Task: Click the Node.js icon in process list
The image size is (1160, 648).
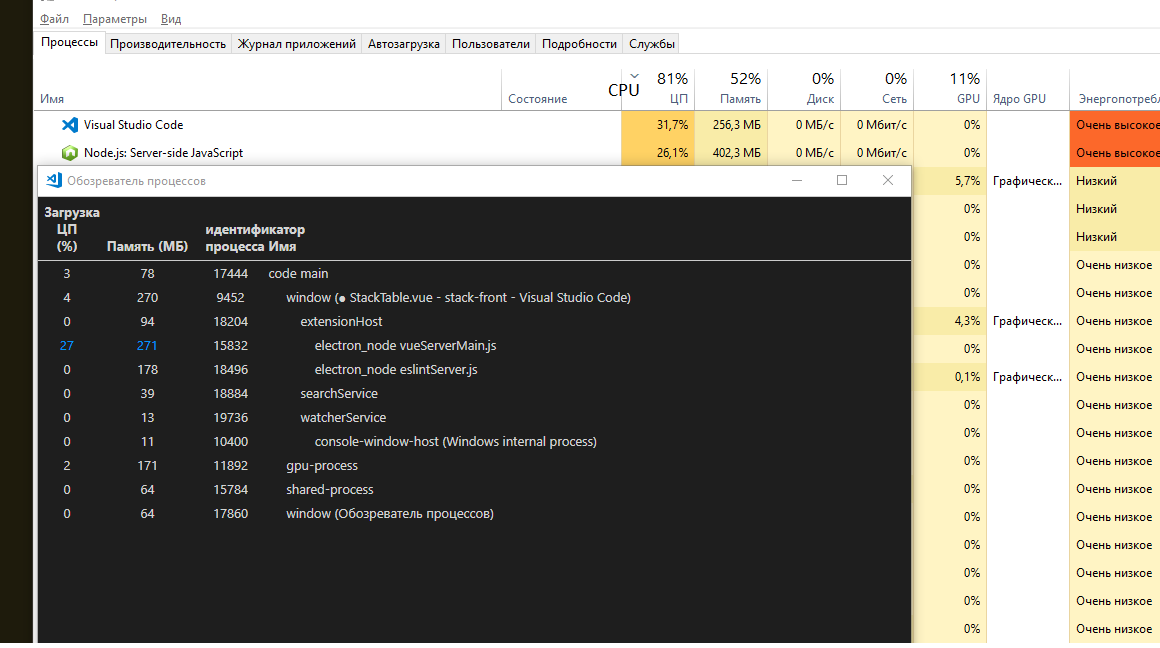Action: (69, 152)
